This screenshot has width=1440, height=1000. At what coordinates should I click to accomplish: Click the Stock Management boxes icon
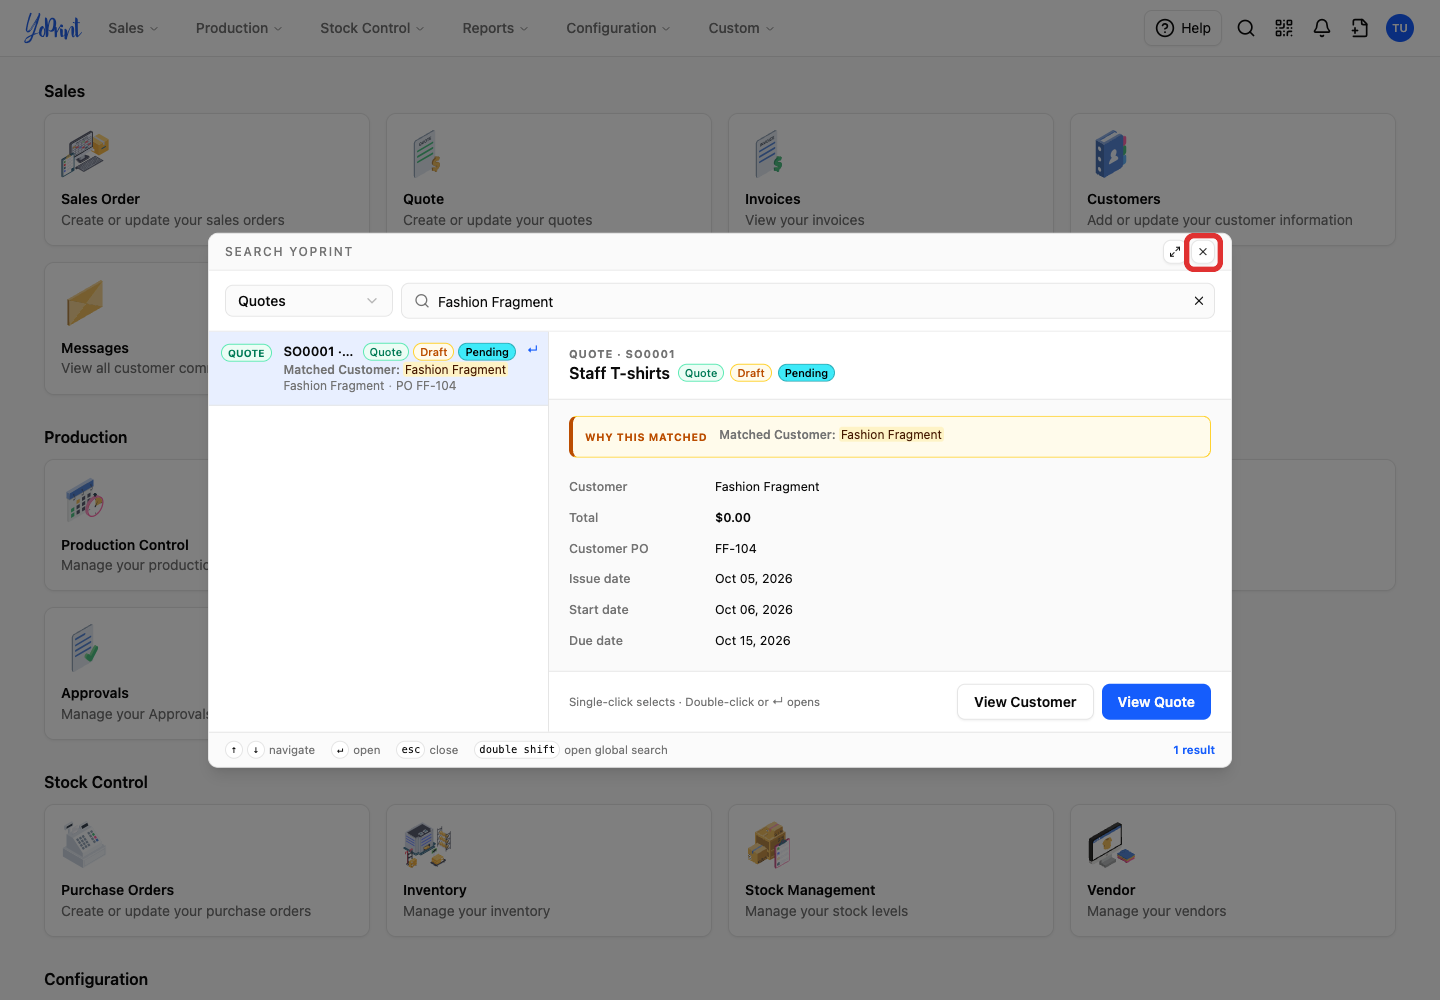[769, 845]
